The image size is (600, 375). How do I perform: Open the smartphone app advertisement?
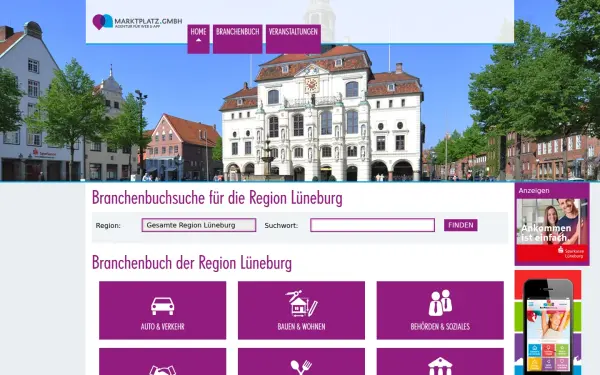tap(548, 323)
